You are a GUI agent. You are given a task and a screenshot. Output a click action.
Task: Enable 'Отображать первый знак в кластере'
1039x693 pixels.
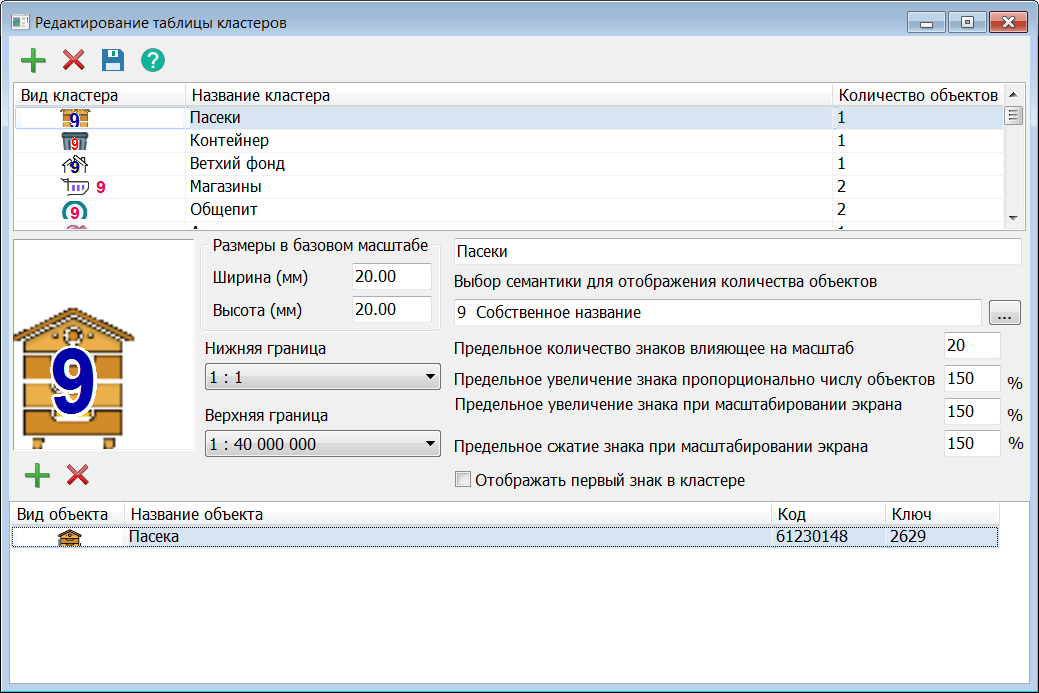[x=462, y=479]
